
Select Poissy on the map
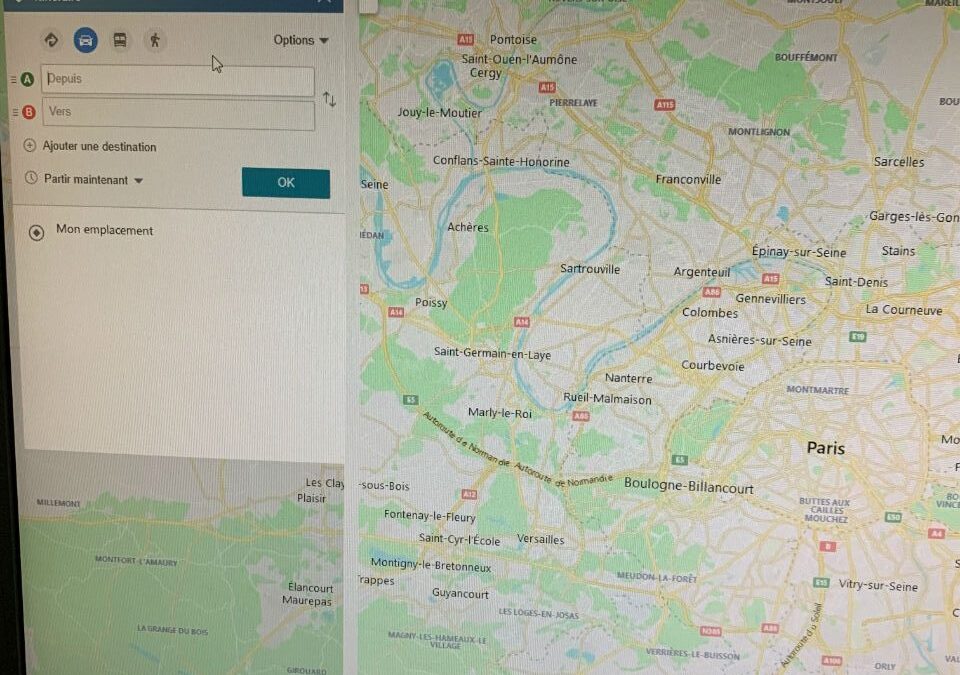tap(431, 303)
